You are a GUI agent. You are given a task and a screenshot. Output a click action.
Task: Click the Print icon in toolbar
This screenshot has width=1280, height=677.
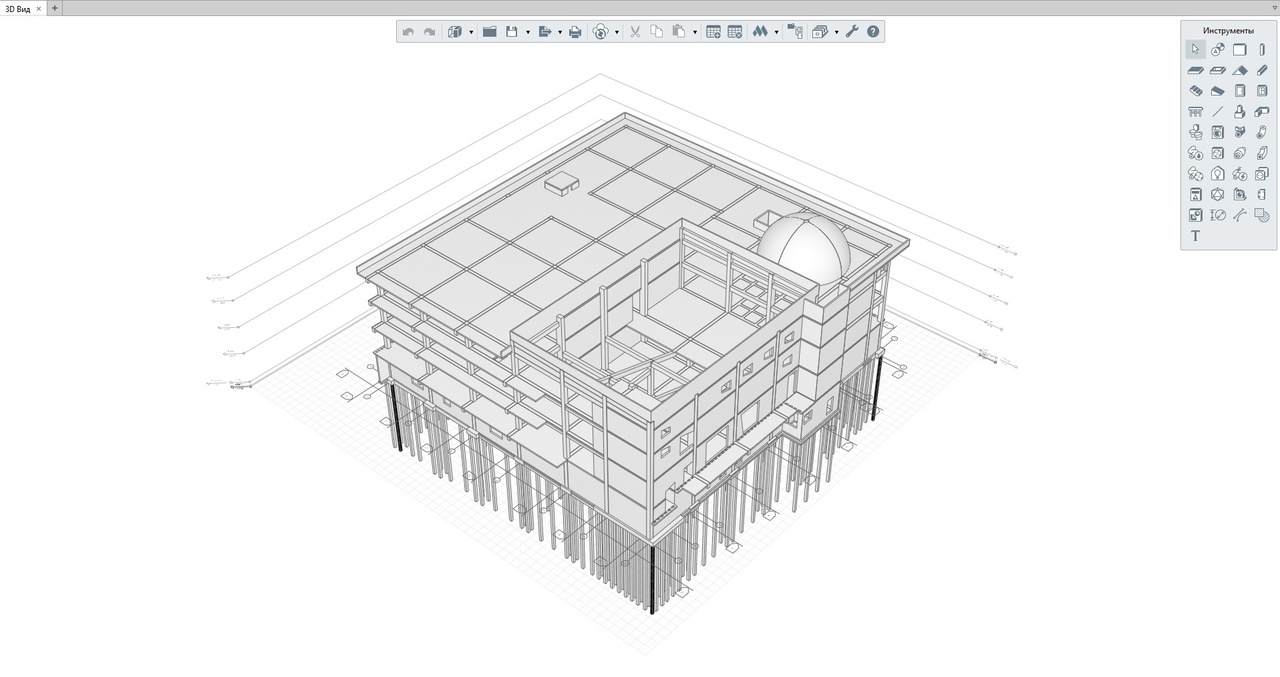(x=575, y=32)
